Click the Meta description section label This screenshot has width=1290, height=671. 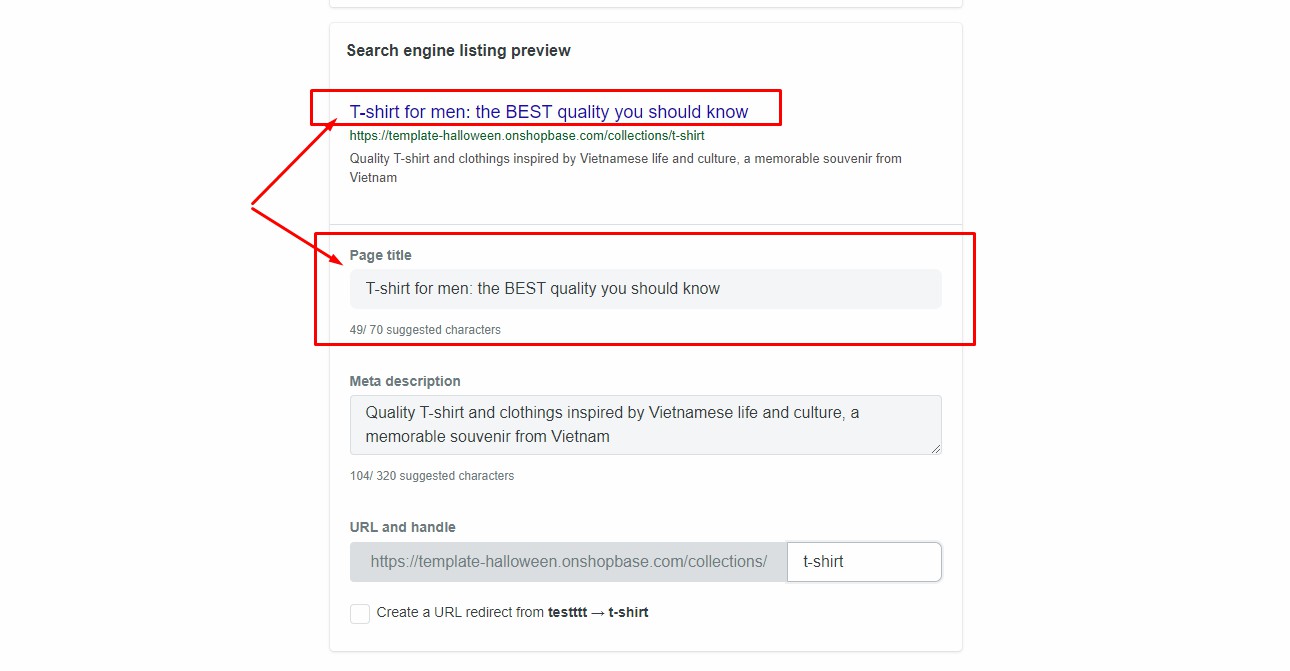pos(404,381)
